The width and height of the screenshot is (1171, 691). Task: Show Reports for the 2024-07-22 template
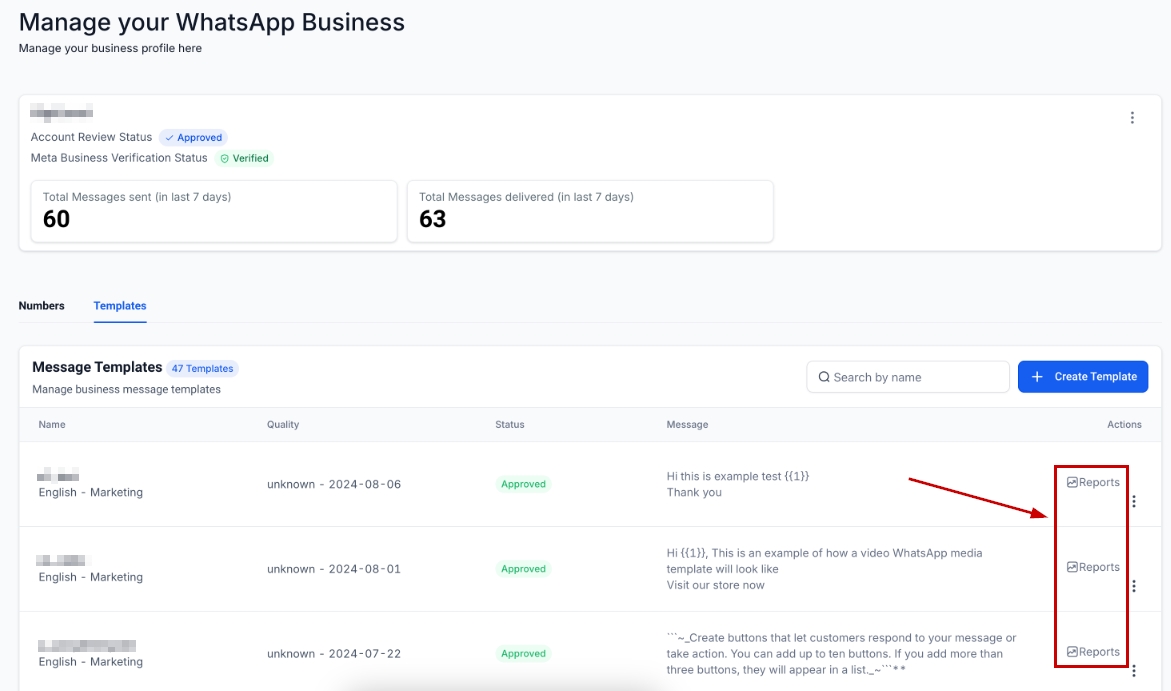(1093, 652)
